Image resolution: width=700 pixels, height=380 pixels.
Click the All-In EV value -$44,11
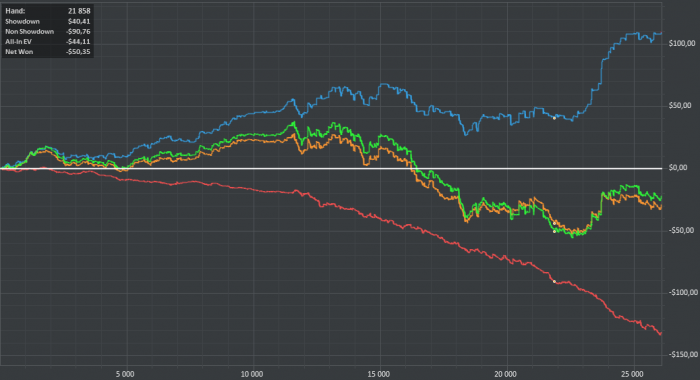pyautogui.click(x=78, y=42)
